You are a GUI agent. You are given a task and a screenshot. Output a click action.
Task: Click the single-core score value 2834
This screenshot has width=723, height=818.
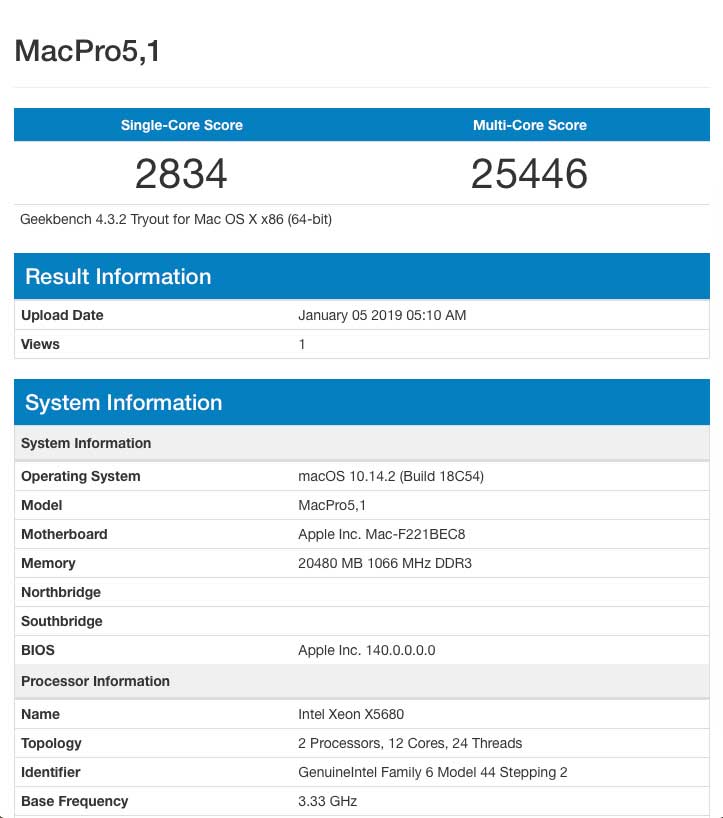pos(181,174)
